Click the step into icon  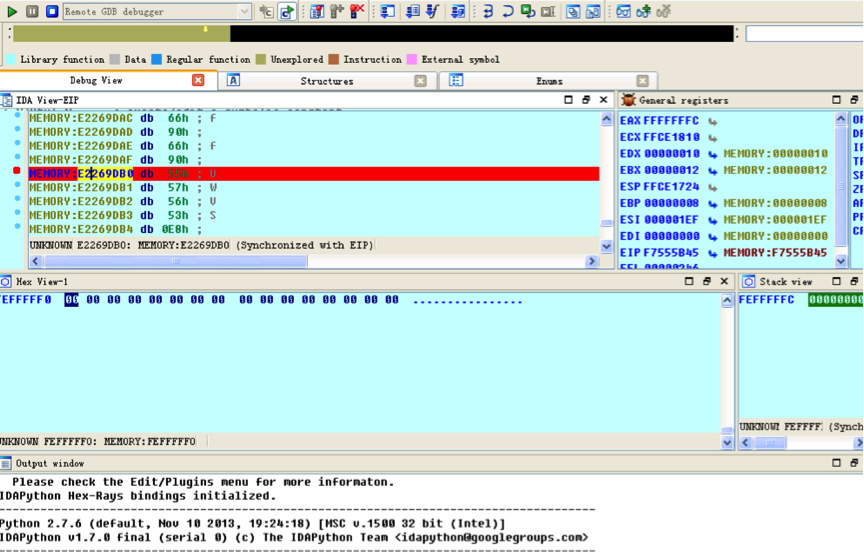487,12
